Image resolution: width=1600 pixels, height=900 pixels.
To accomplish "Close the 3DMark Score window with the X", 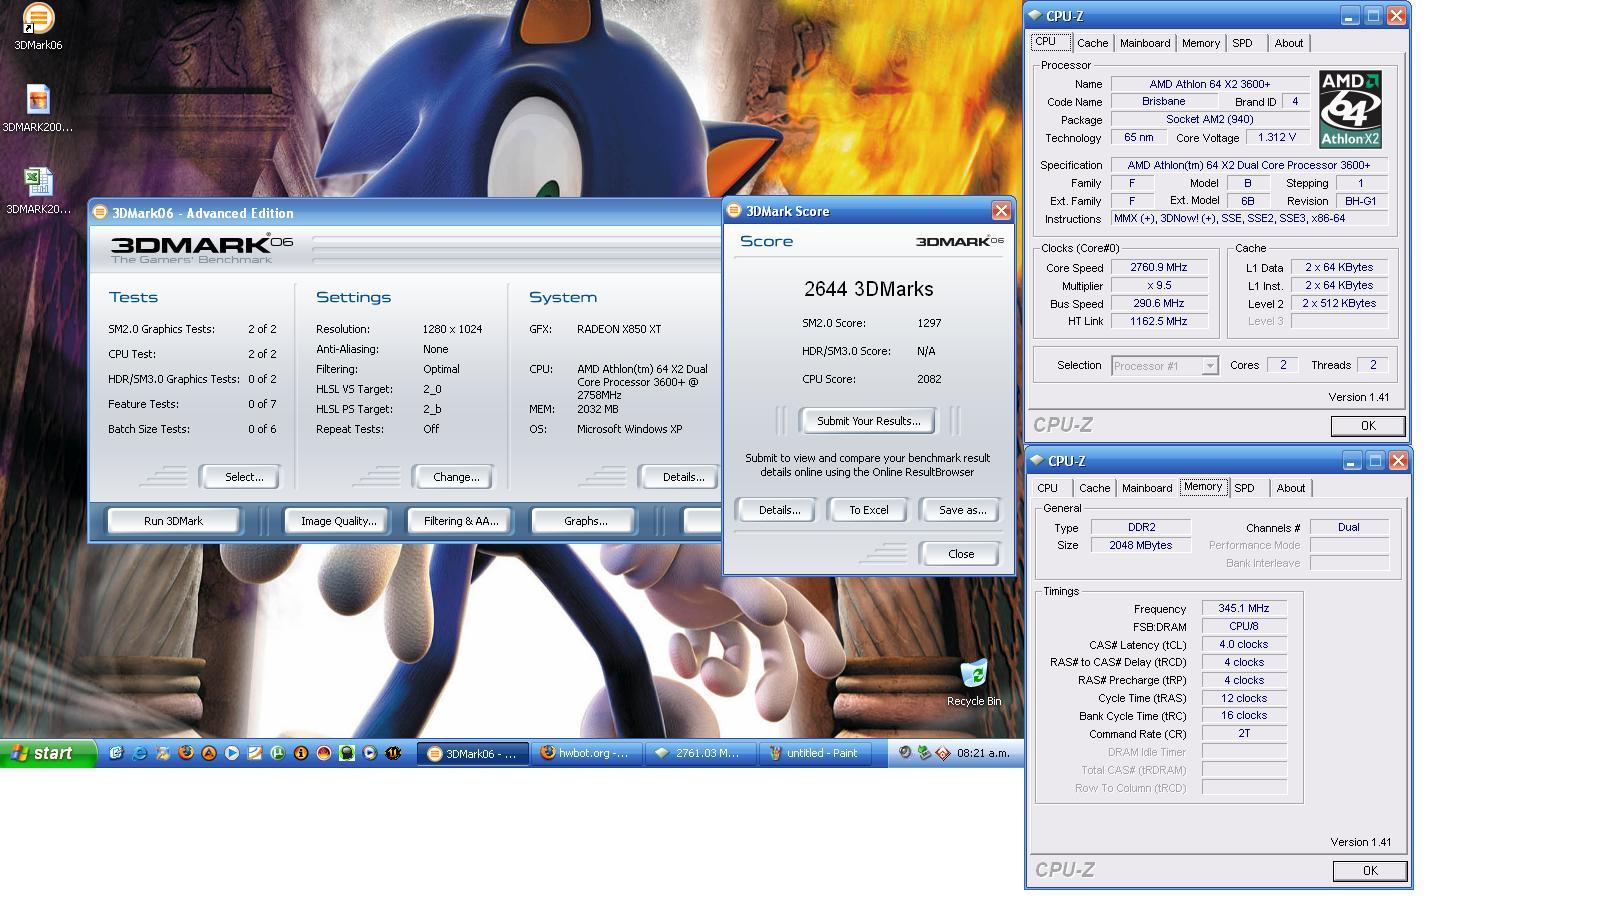I will click(1000, 211).
